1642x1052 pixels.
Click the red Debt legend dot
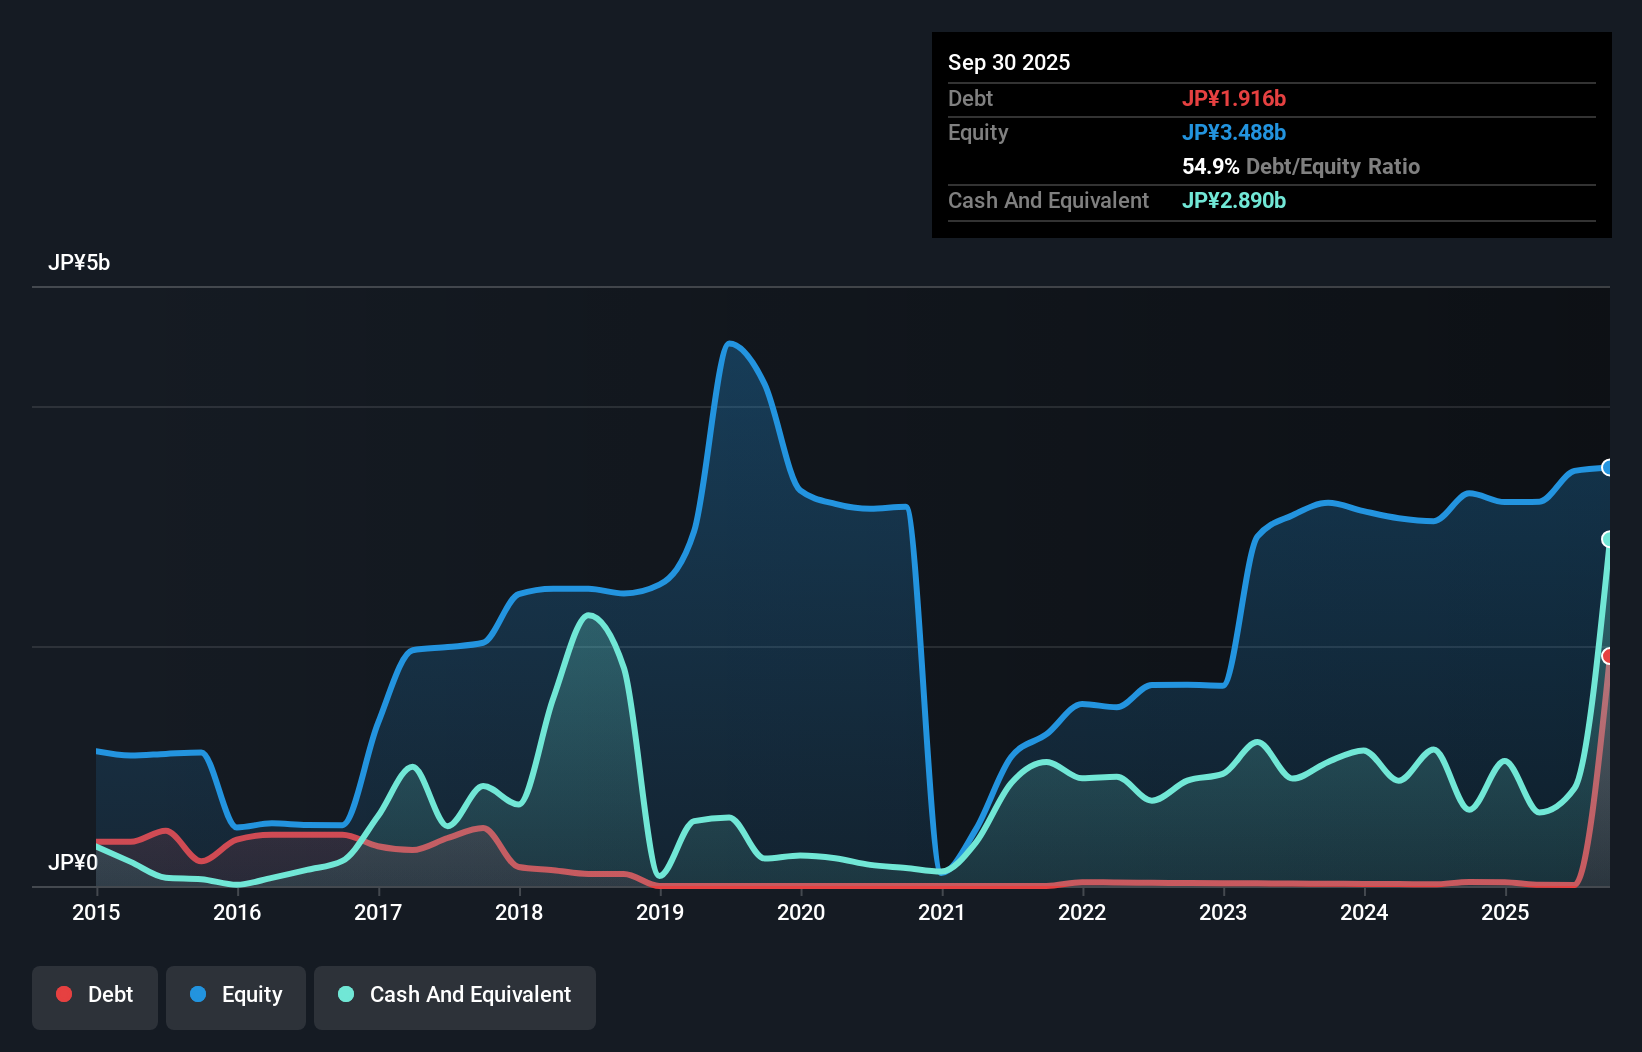click(x=64, y=994)
